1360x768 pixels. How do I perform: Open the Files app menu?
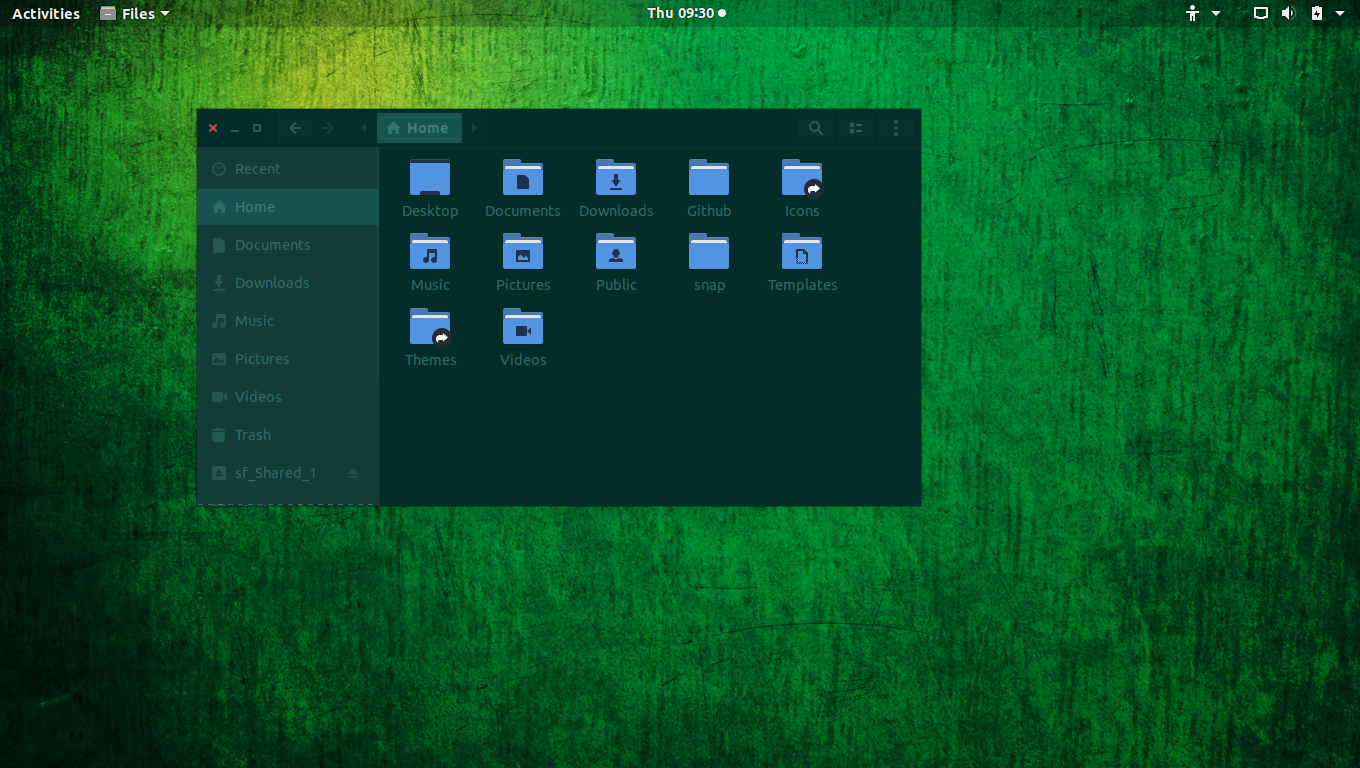tap(135, 13)
